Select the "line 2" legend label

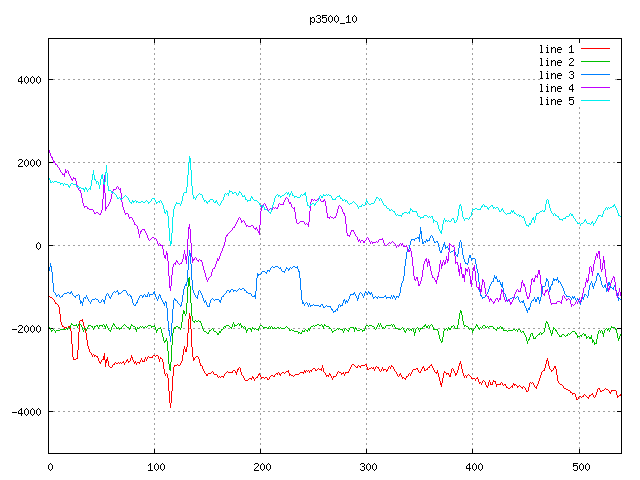[556, 61]
